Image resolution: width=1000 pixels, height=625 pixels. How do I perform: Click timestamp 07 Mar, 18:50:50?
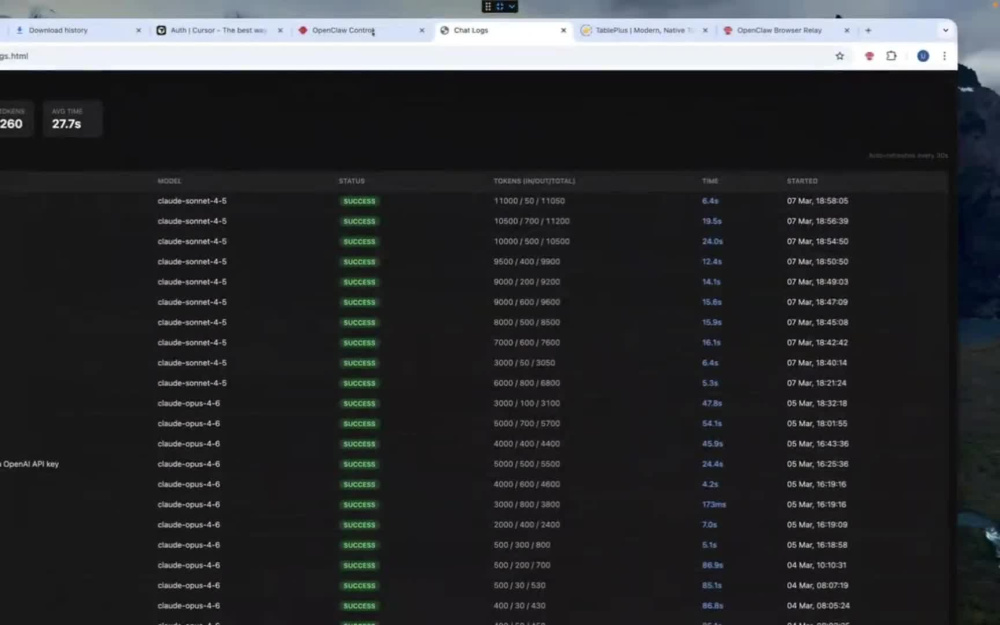tap(817, 261)
